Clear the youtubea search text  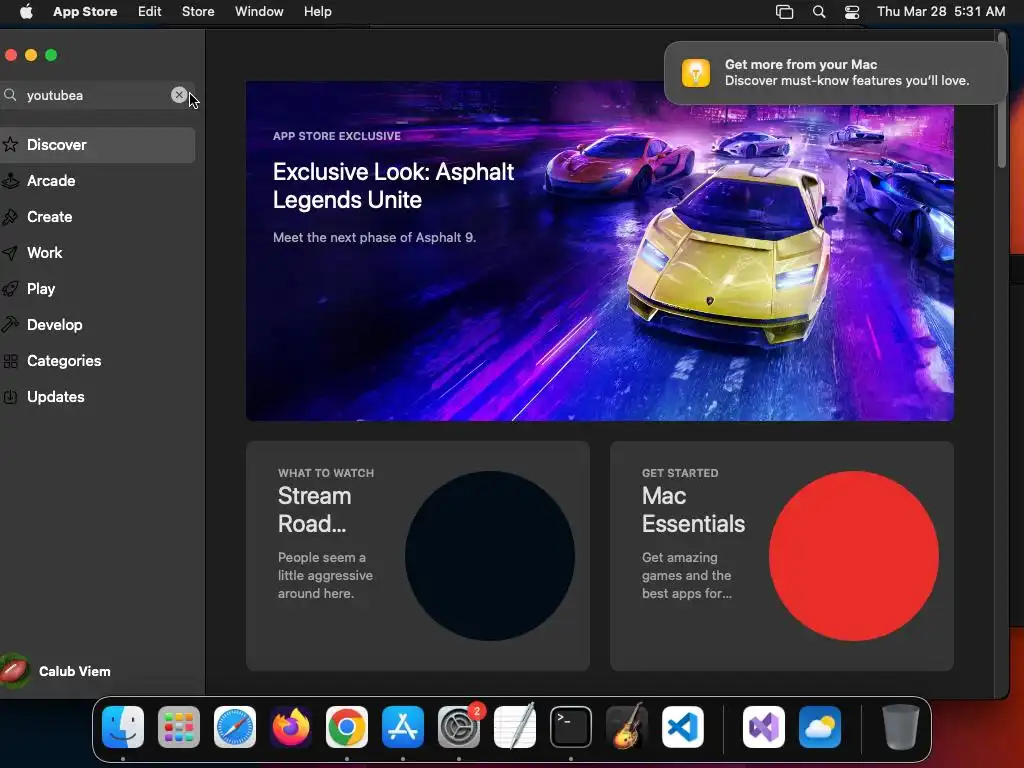point(178,95)
